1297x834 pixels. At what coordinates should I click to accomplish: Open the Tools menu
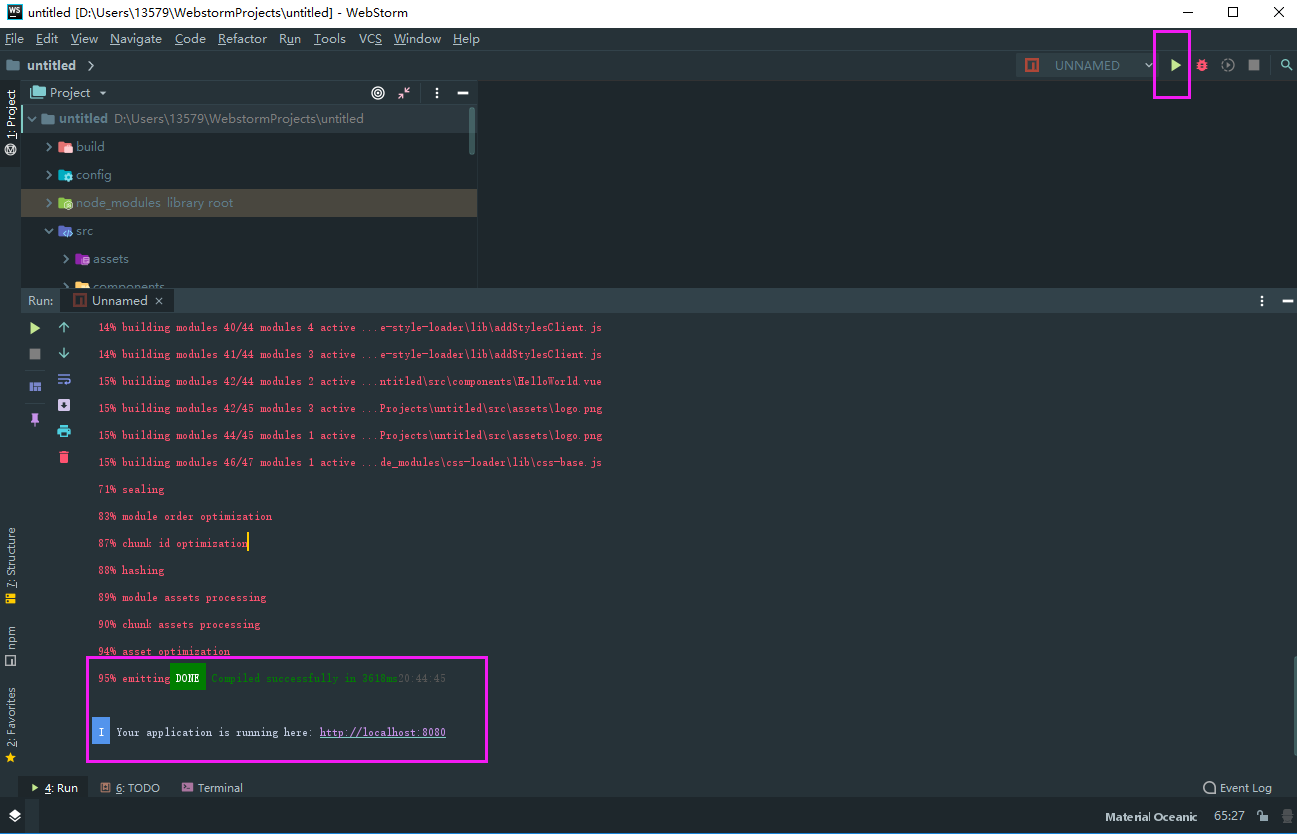click(329, 39)
